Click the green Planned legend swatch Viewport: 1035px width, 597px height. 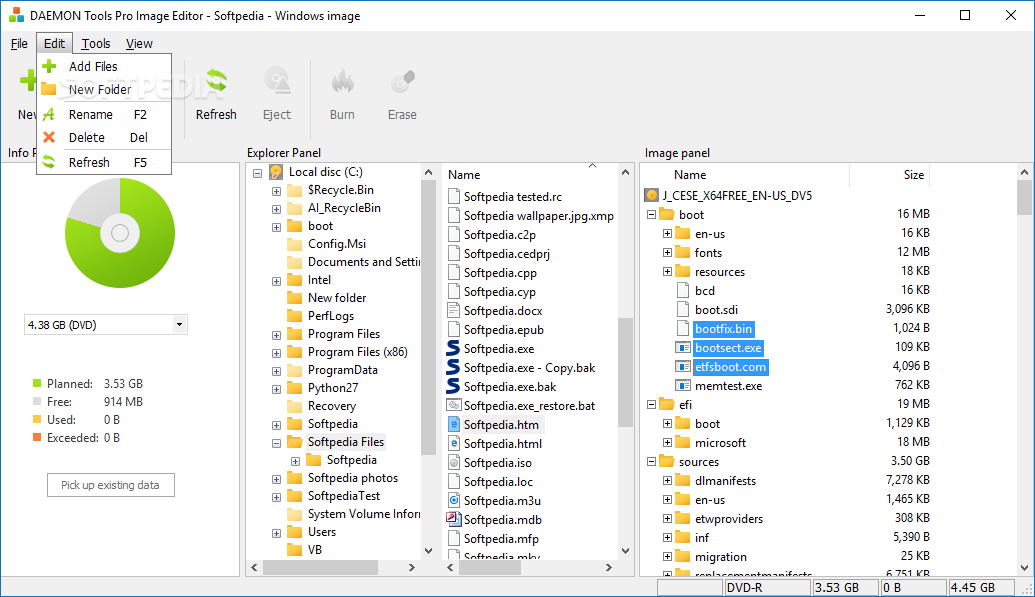click(x=37, y=383)
